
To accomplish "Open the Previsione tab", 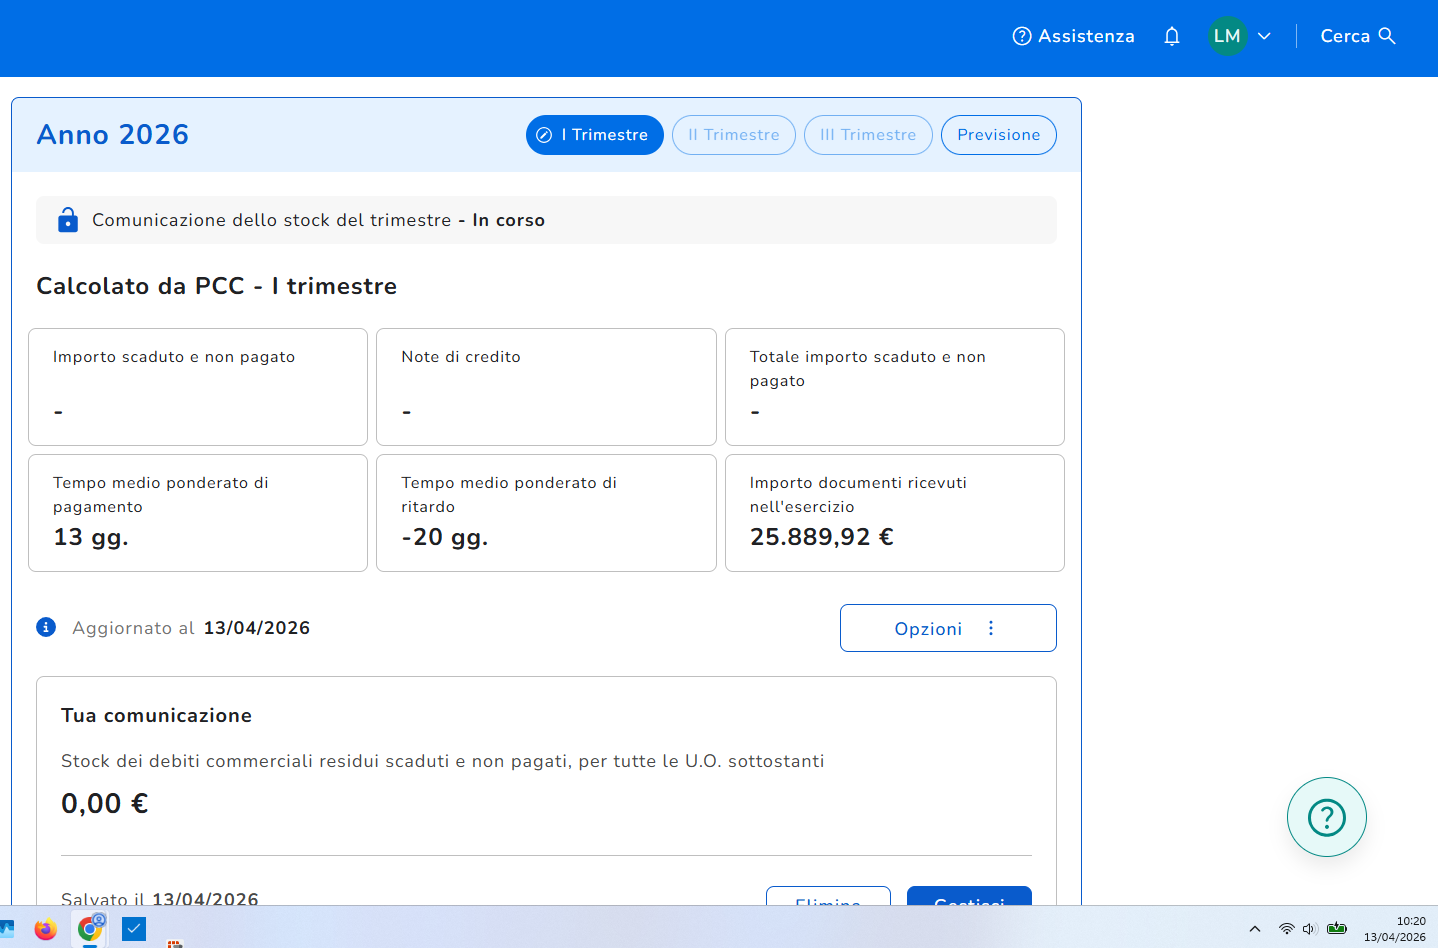I will (999, 135).
